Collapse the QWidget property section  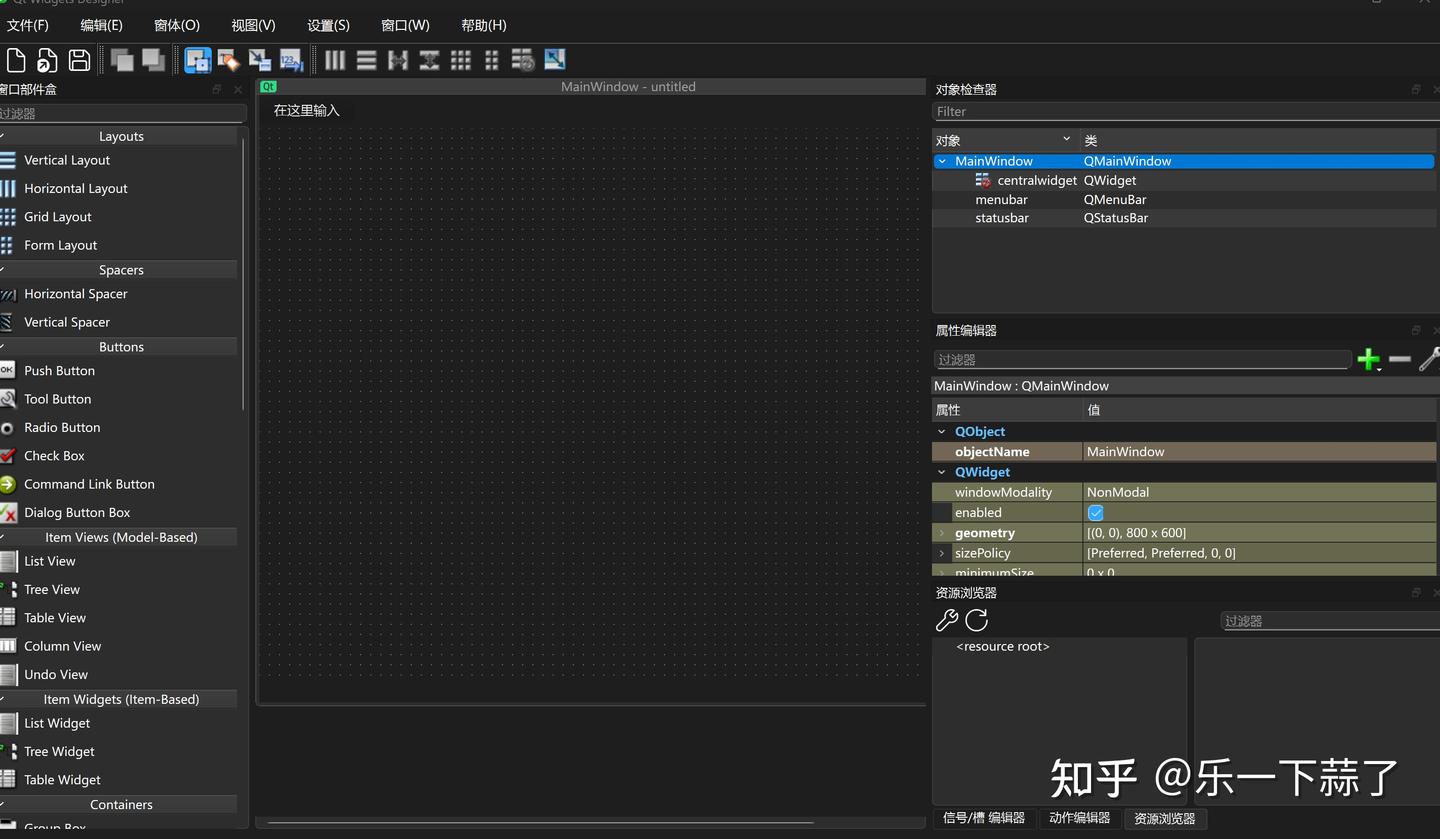(941, 472)
